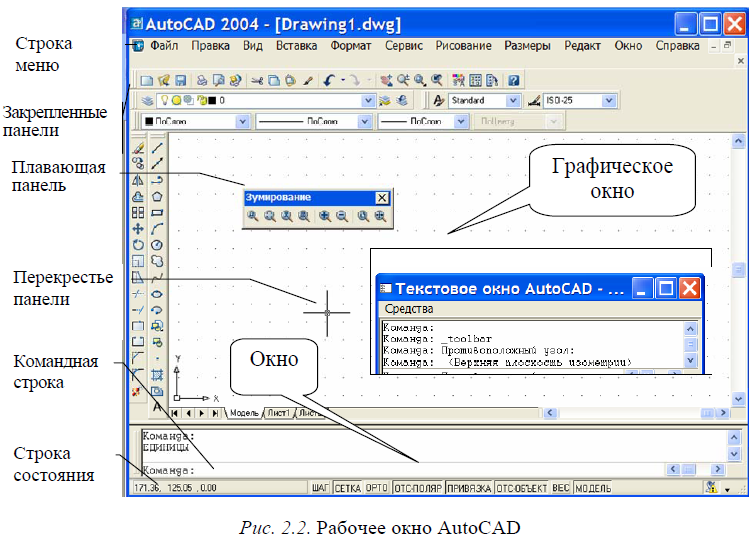Open the linetype control dropdown
Image resolution: width=756 pixels, height=538 pixels.
tap(364, 121)
